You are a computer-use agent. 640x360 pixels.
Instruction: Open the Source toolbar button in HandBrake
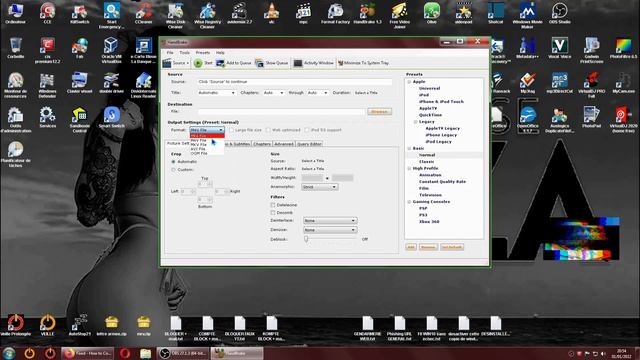(176, 63)
